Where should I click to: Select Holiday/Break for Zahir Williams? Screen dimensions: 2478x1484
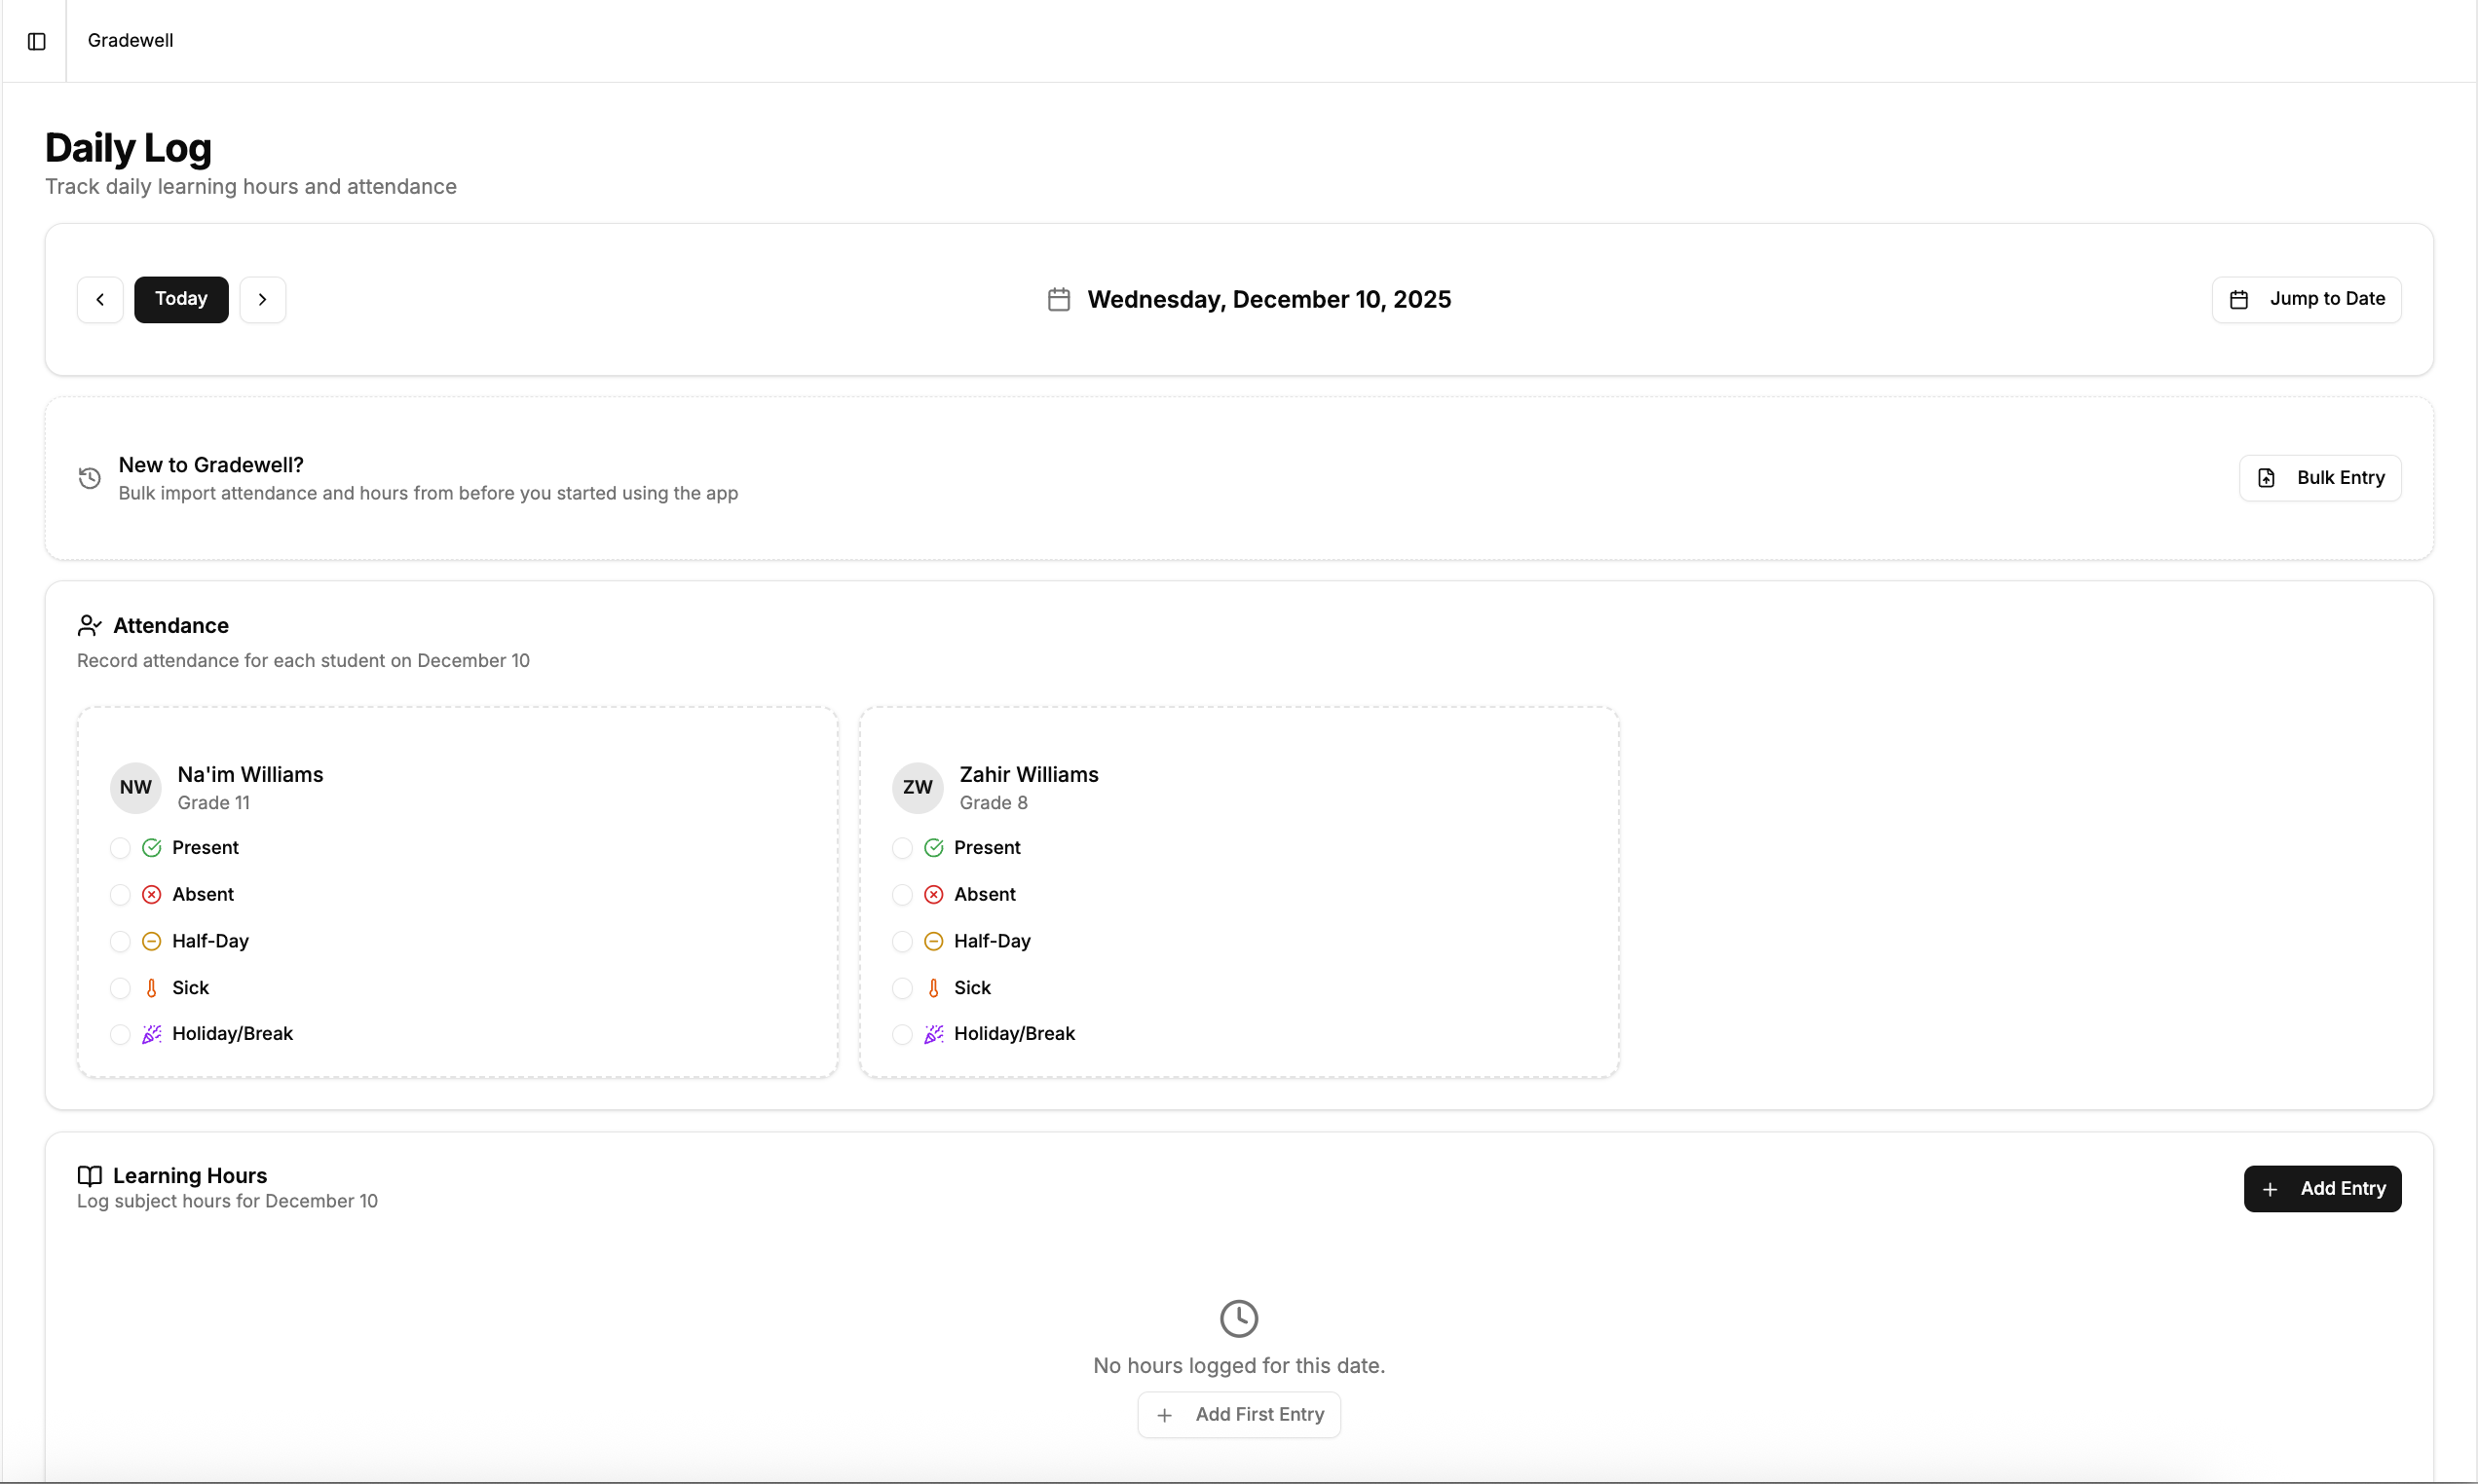pos(902,1033)
